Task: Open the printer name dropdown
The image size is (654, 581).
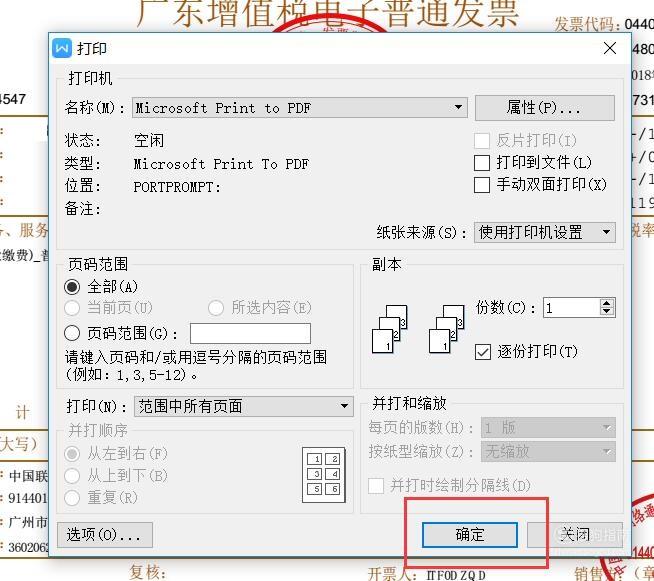Action: tap(299, 108)
